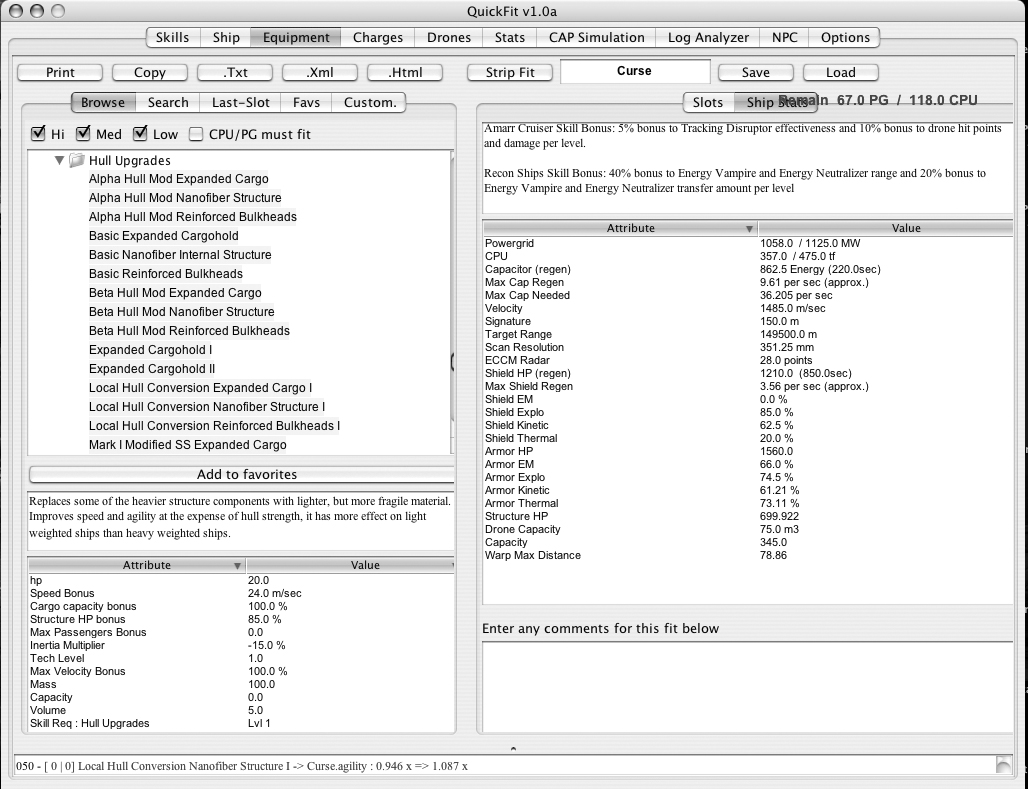Viewport: 1028px width, 789px height.
Task: Select Beta Hull Mod Expanded Cargo
Action: pos(175,293)
